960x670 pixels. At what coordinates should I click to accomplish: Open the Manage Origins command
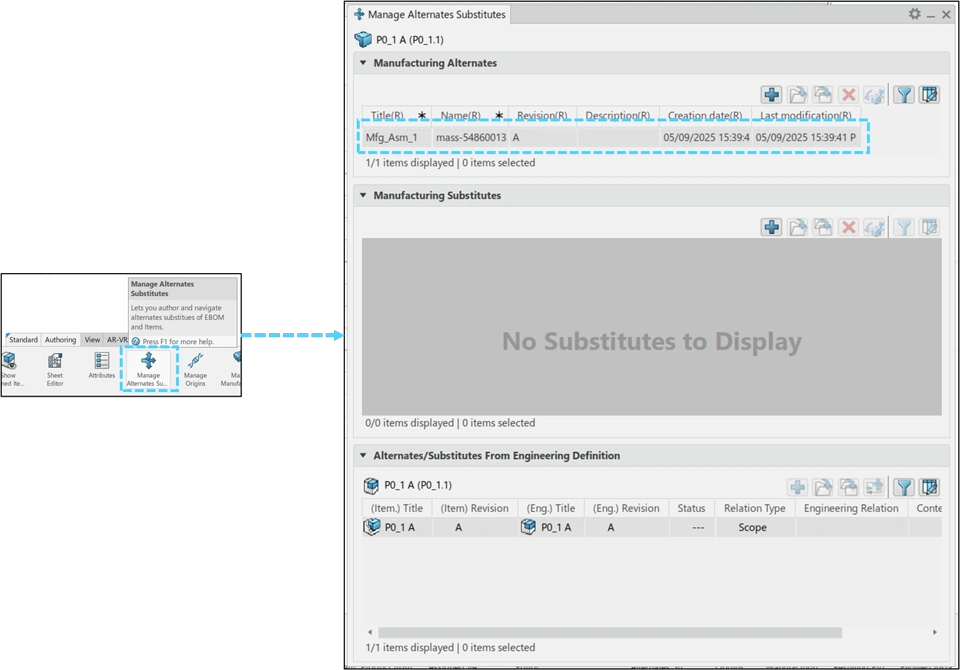click(x=195, y=369)
